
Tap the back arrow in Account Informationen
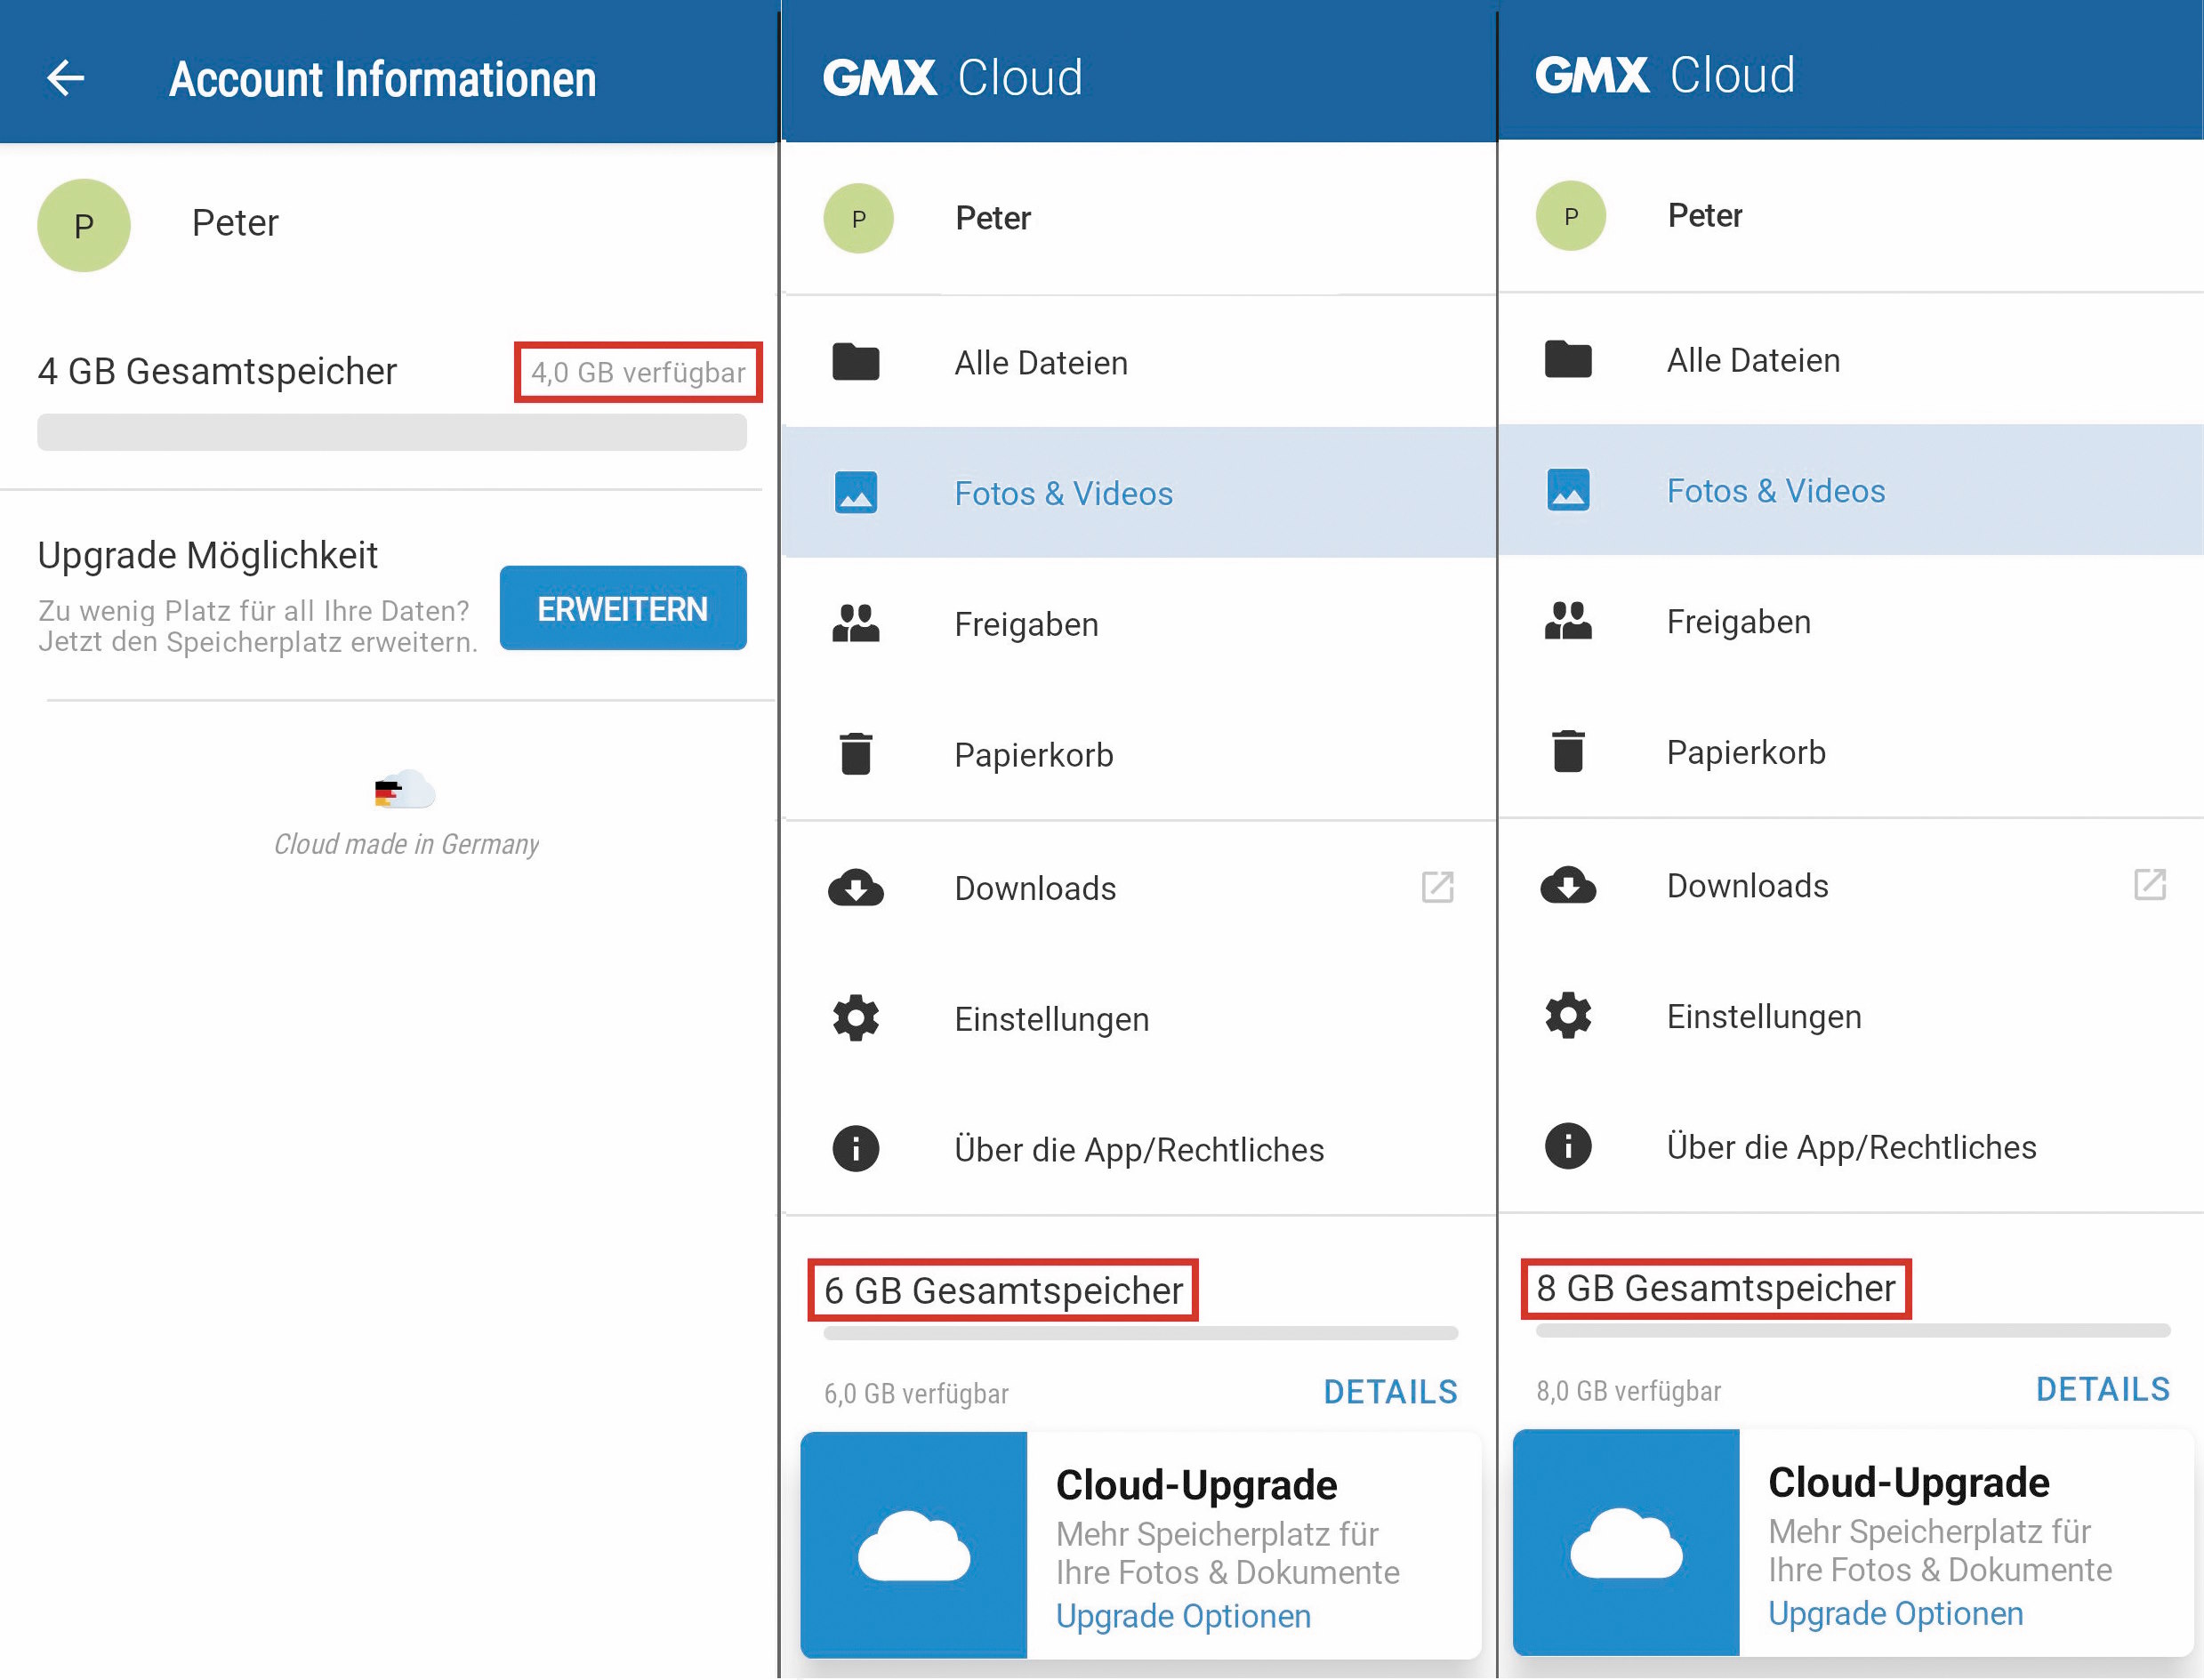66,78
